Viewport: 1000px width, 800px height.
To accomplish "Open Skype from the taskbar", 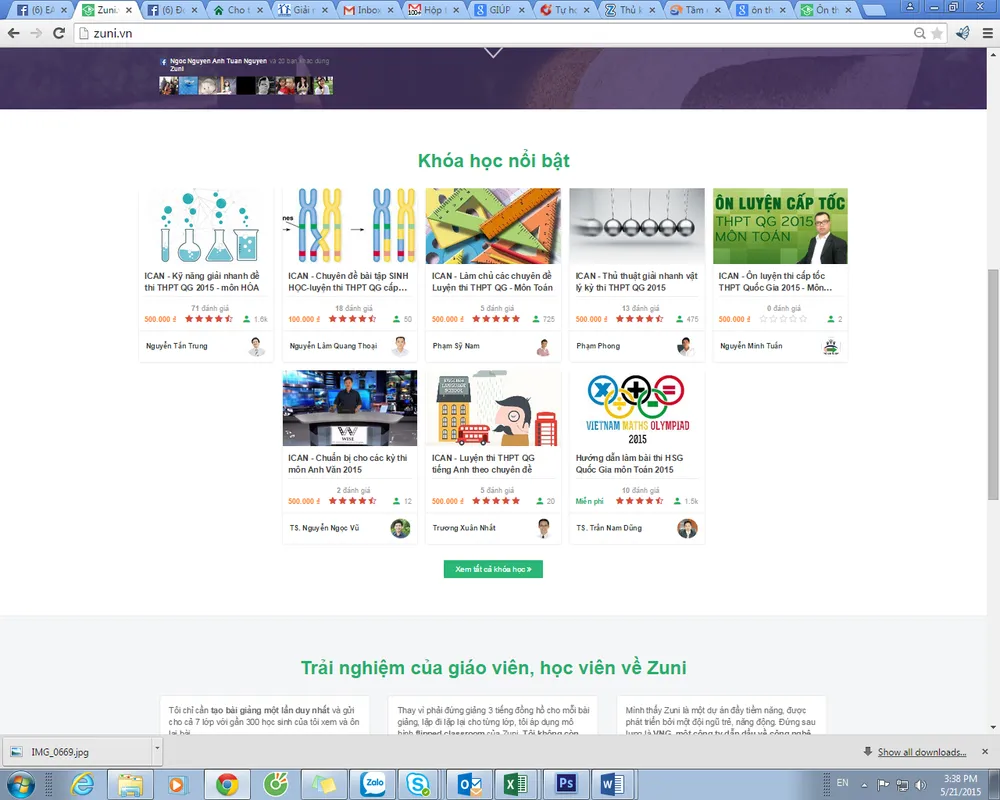I will [x=418, y=783].
